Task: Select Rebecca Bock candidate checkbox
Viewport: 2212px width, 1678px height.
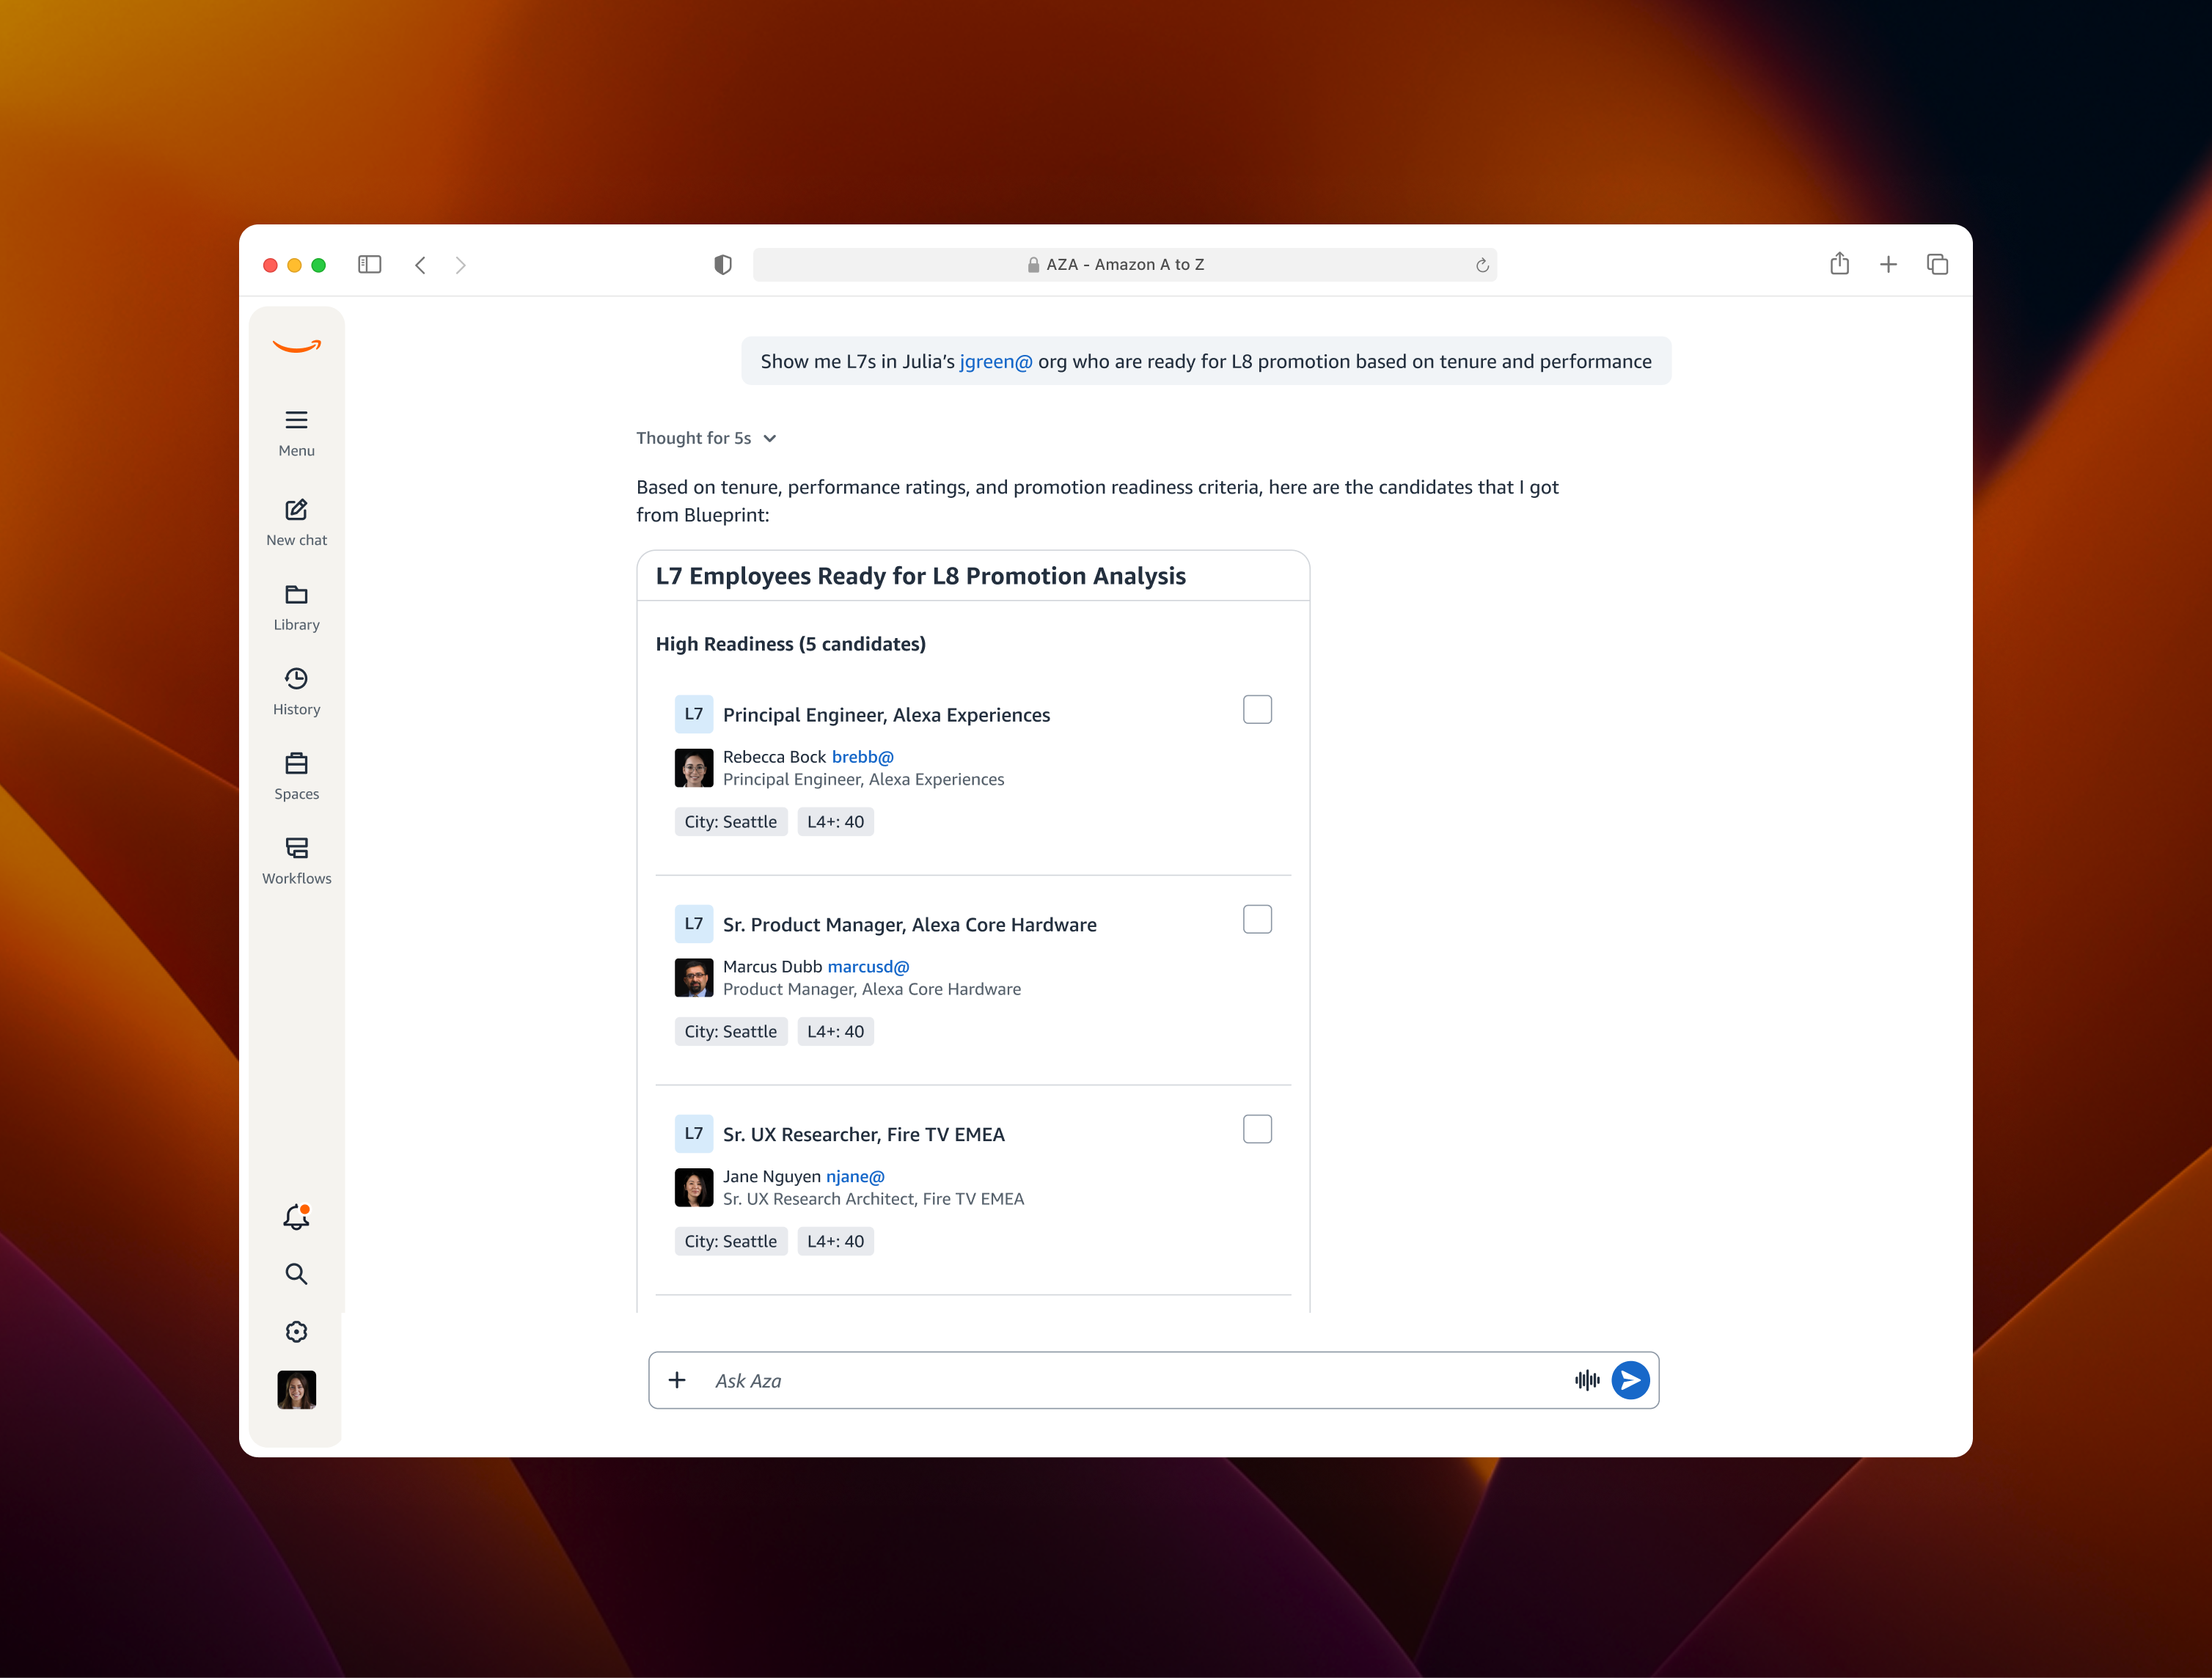Action: pos(1257,709)
